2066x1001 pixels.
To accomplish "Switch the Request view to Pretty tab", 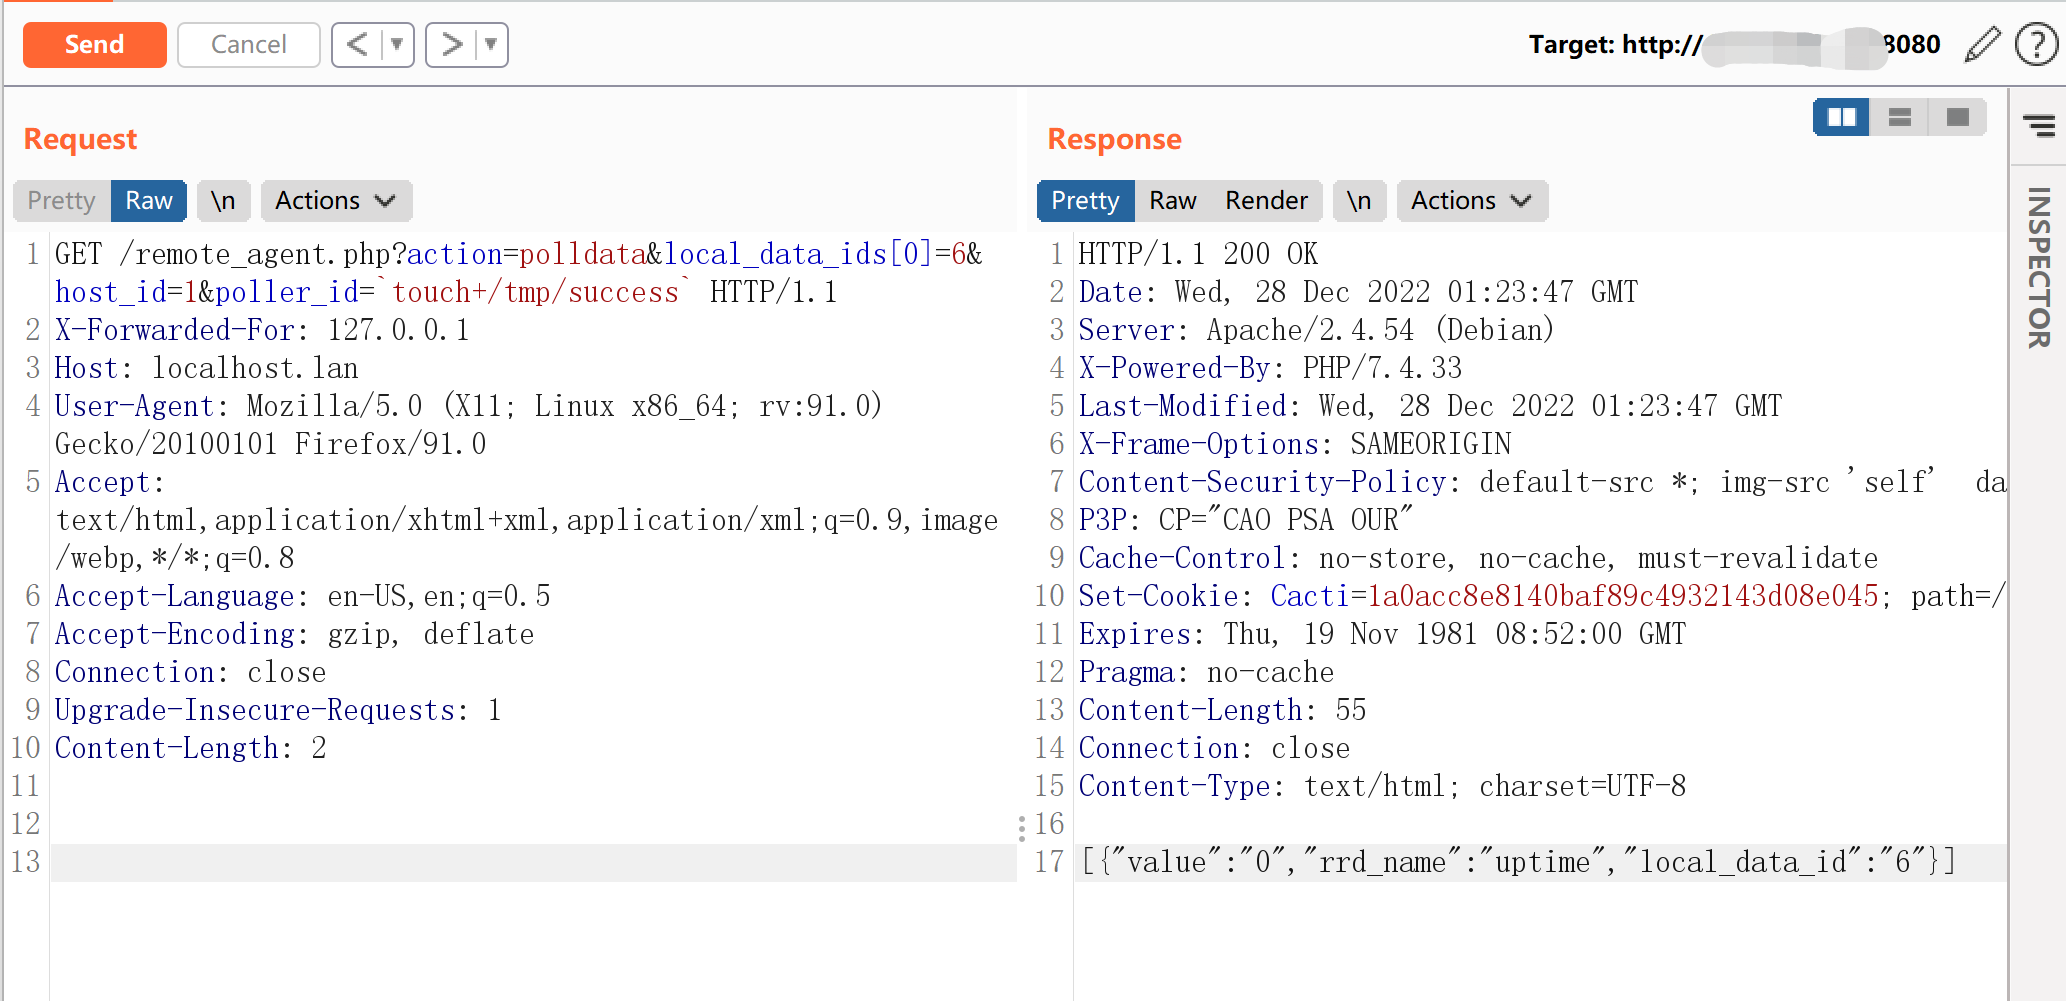I will [61, 201].
